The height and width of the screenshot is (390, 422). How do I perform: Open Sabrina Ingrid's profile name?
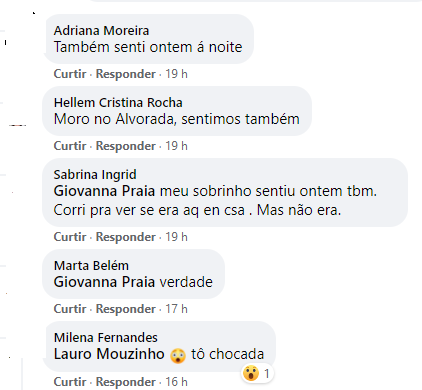pyautogui.click(x=95, y=175)
